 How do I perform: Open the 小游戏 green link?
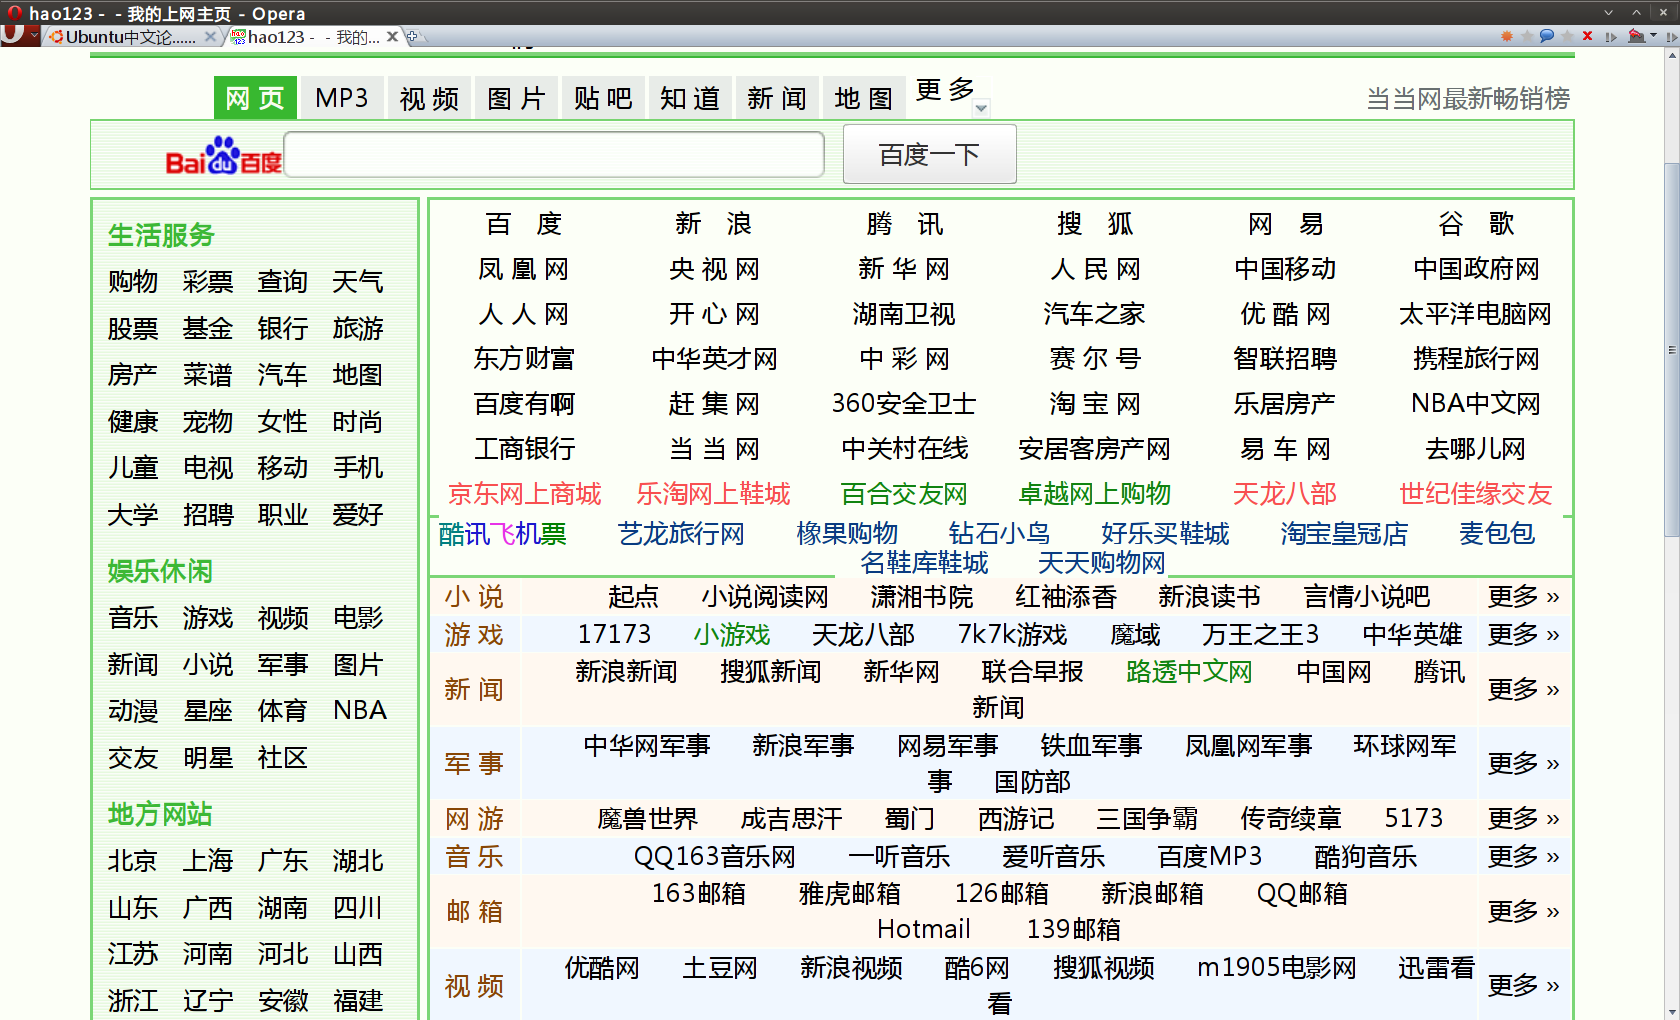(732, 634)
